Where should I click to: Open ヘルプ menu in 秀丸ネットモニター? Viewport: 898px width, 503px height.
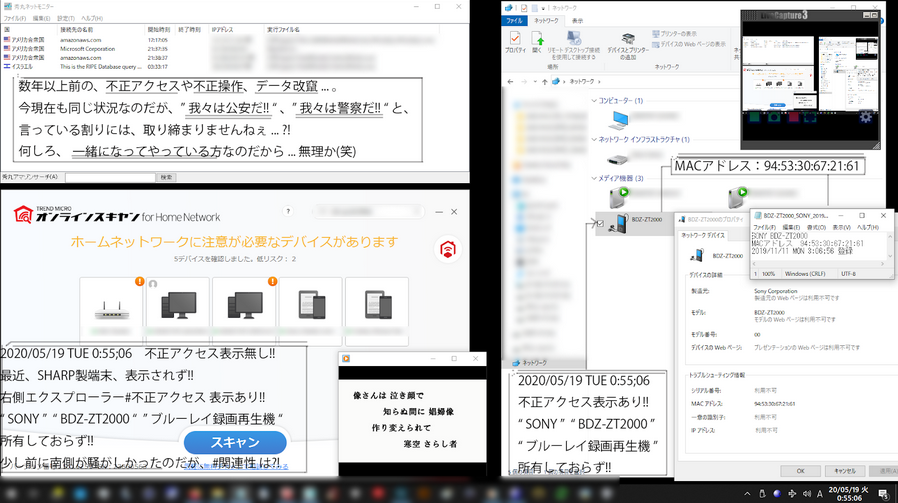(92, 18)
